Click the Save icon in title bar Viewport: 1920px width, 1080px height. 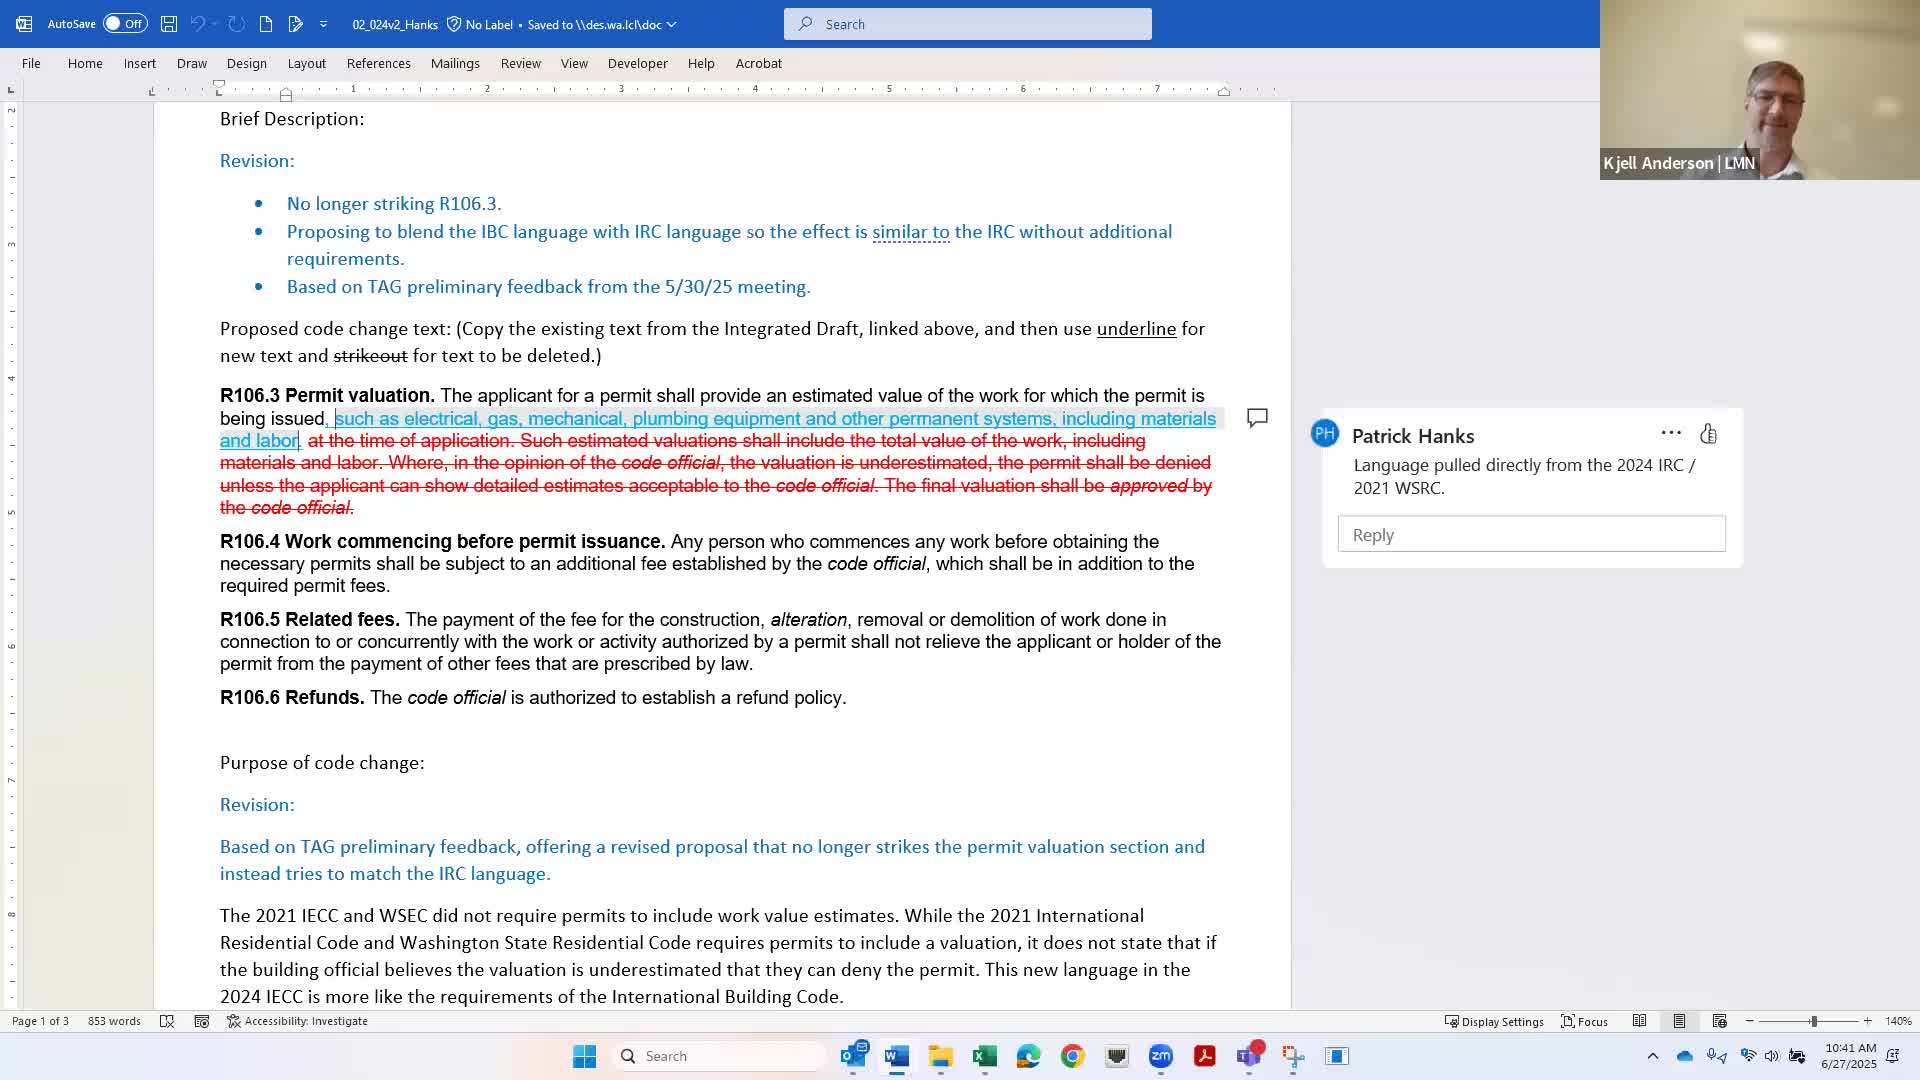point(169,24)
